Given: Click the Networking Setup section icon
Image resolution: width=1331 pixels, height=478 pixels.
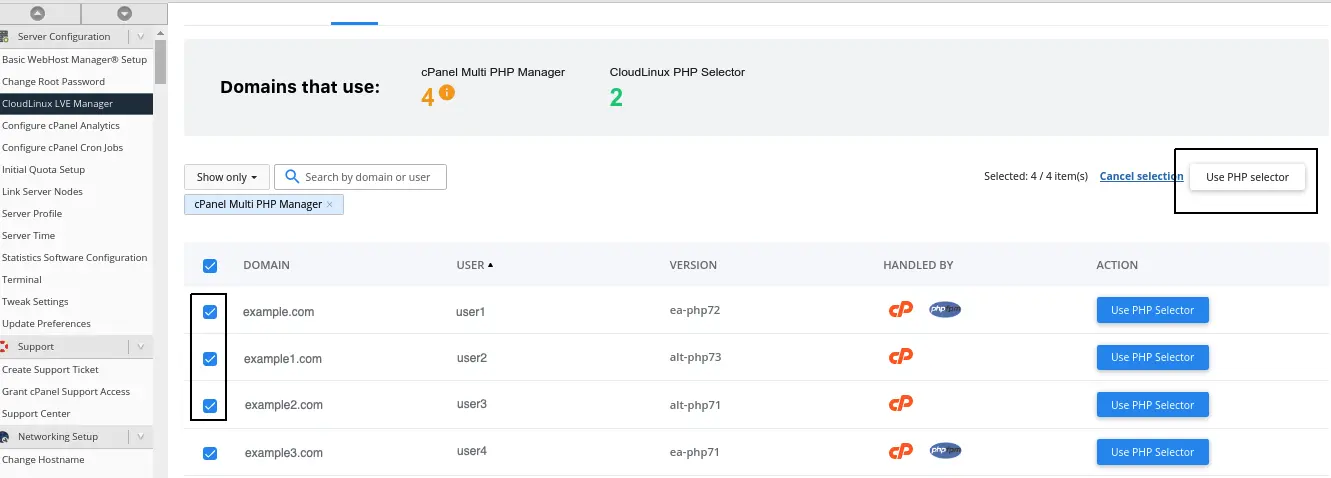Looking at the screenshot, I should [5, 437].
